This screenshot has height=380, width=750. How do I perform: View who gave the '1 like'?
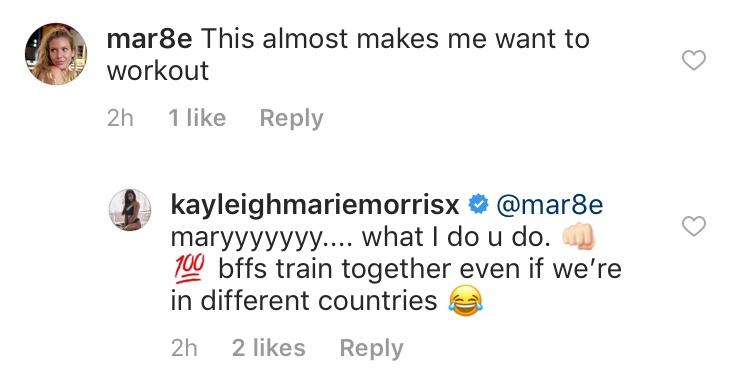point(197,118)
